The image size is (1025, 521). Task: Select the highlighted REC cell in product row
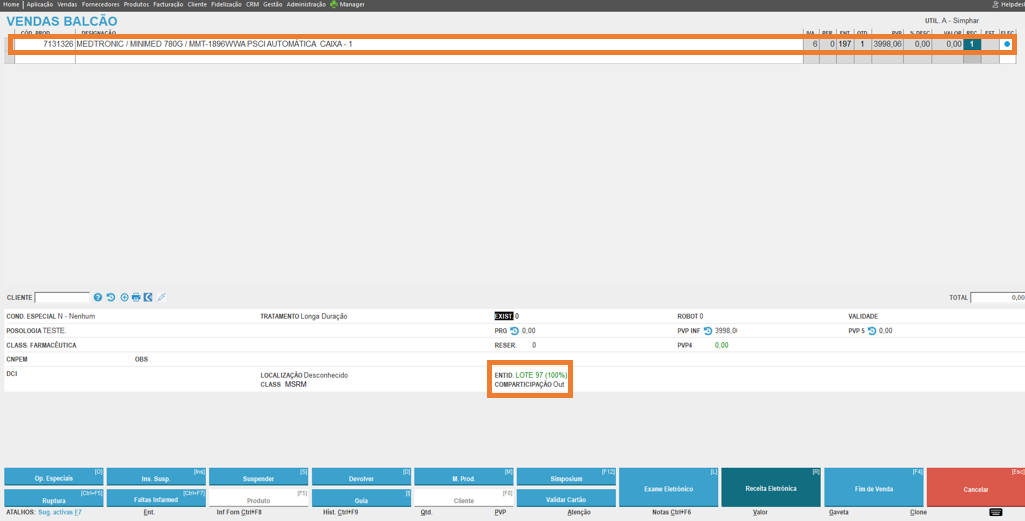971,44
